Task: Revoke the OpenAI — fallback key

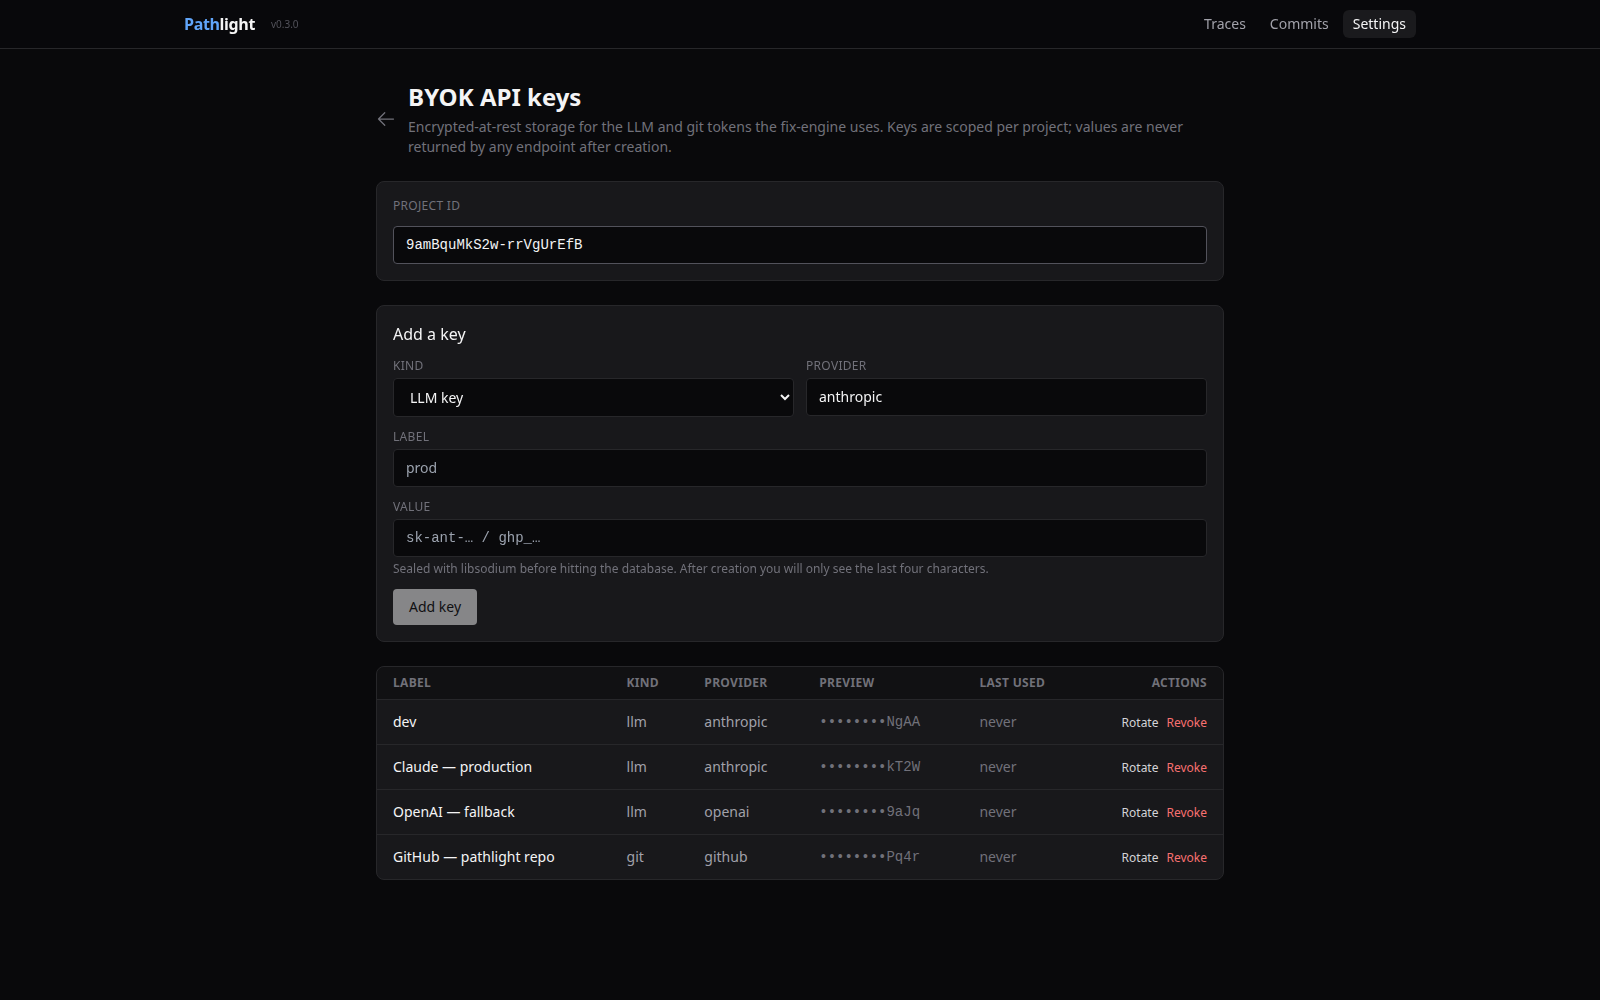Action: point(1186,812)
